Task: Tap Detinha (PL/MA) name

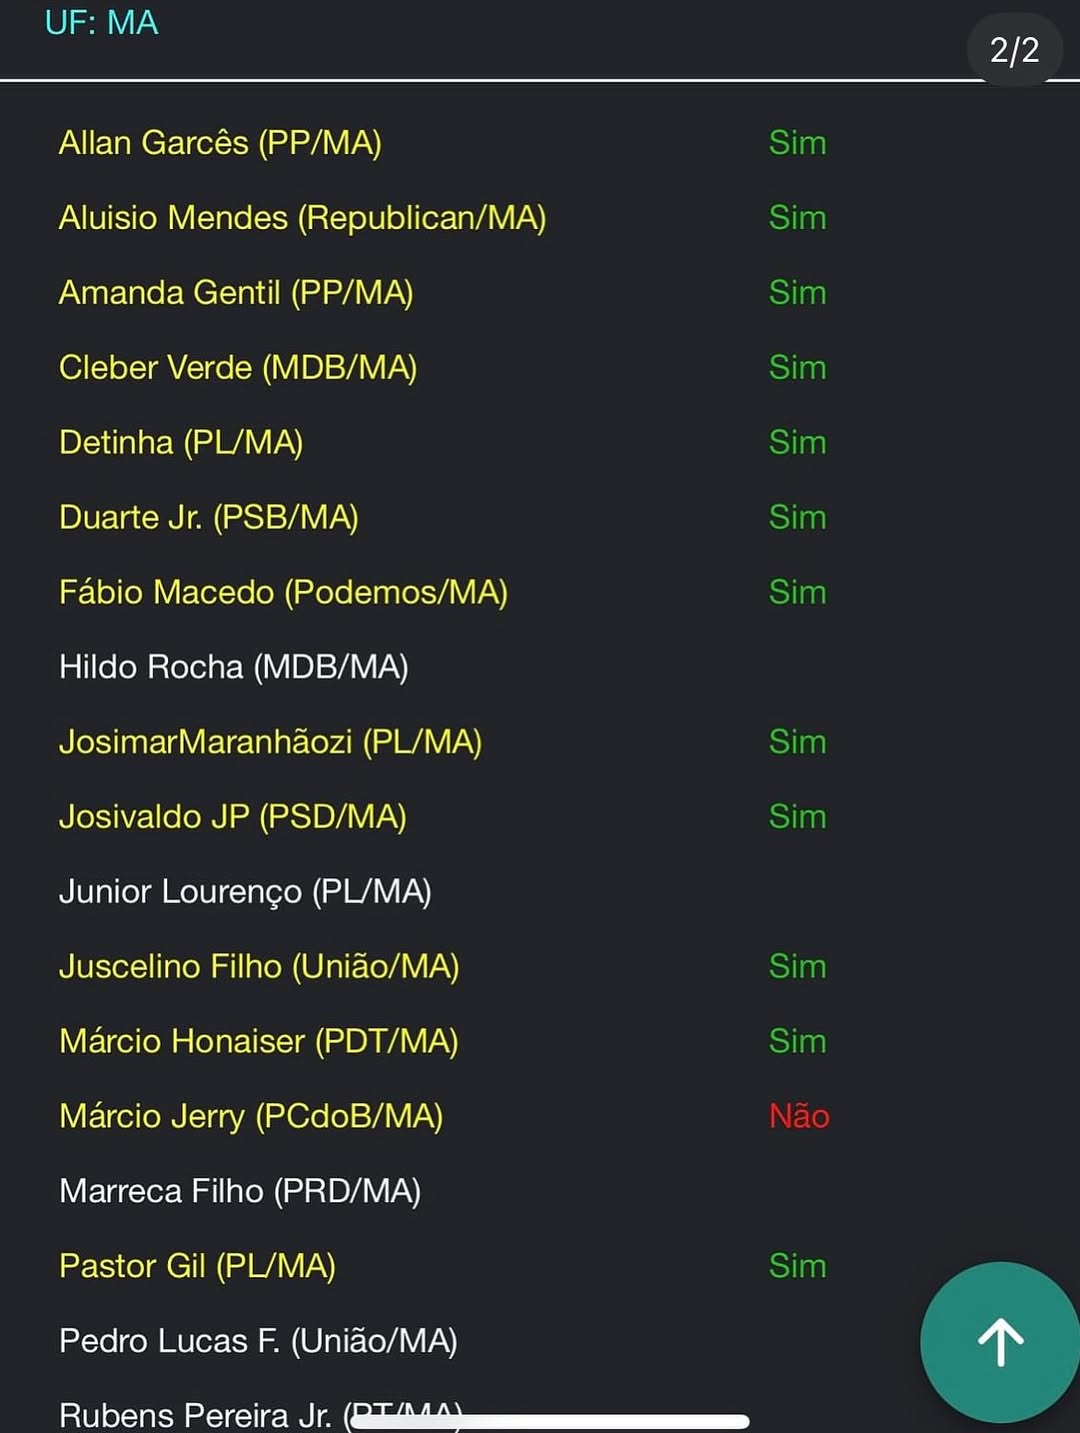Action: [x=181, y=442]
